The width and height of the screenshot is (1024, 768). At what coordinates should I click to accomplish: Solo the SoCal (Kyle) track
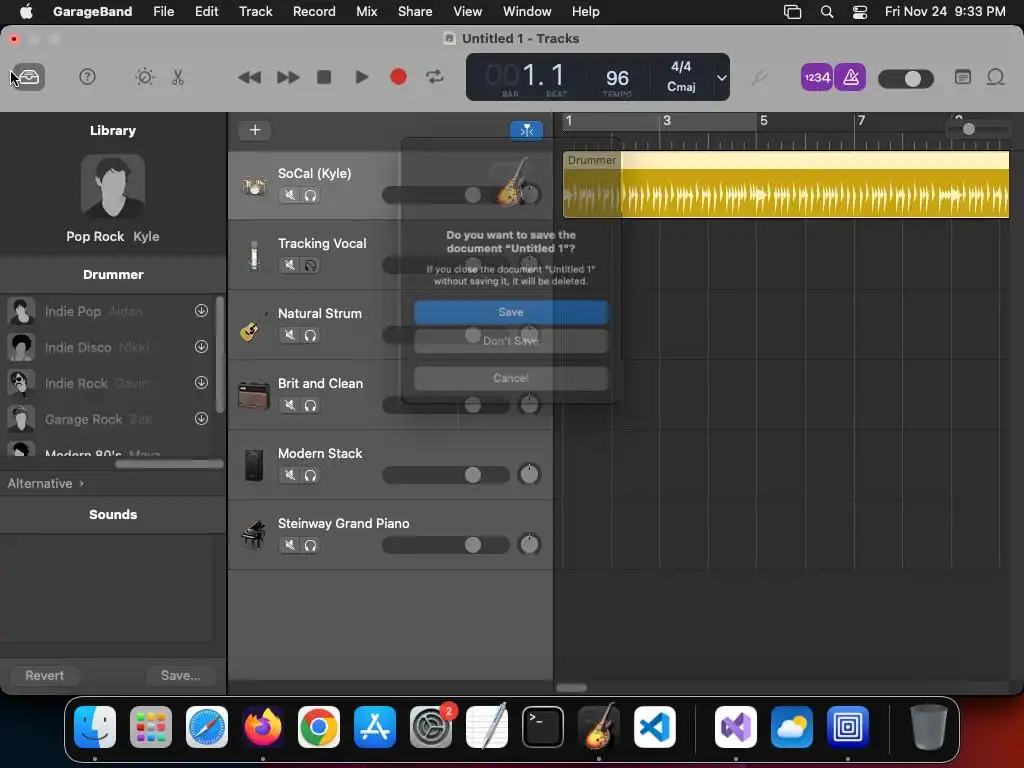[310, 195]
